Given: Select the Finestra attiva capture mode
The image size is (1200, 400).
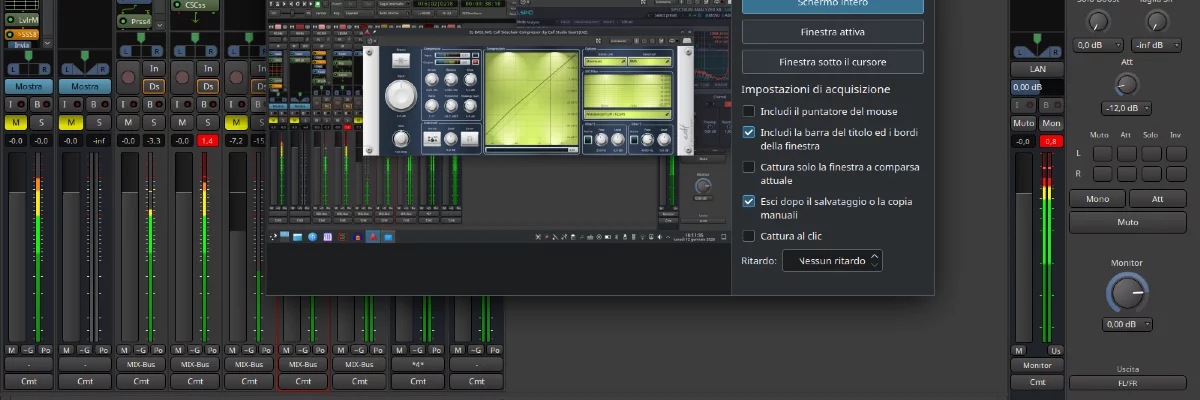Looking at the screenshot, I should pos(832,32).
